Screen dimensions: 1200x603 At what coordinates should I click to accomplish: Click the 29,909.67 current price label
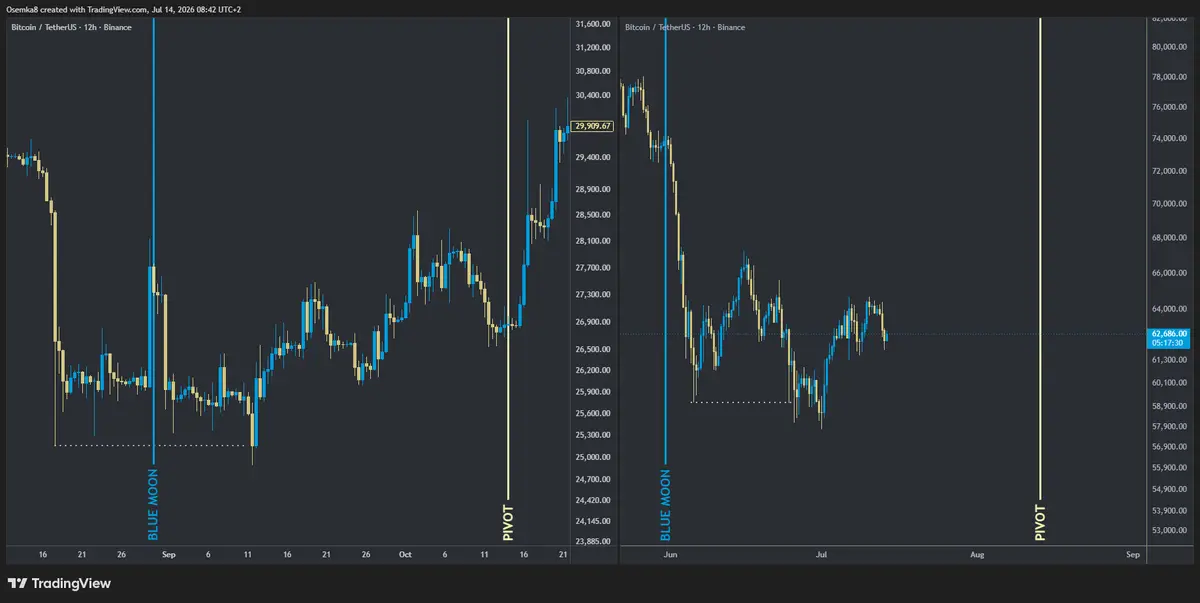(x=592, y=126)
